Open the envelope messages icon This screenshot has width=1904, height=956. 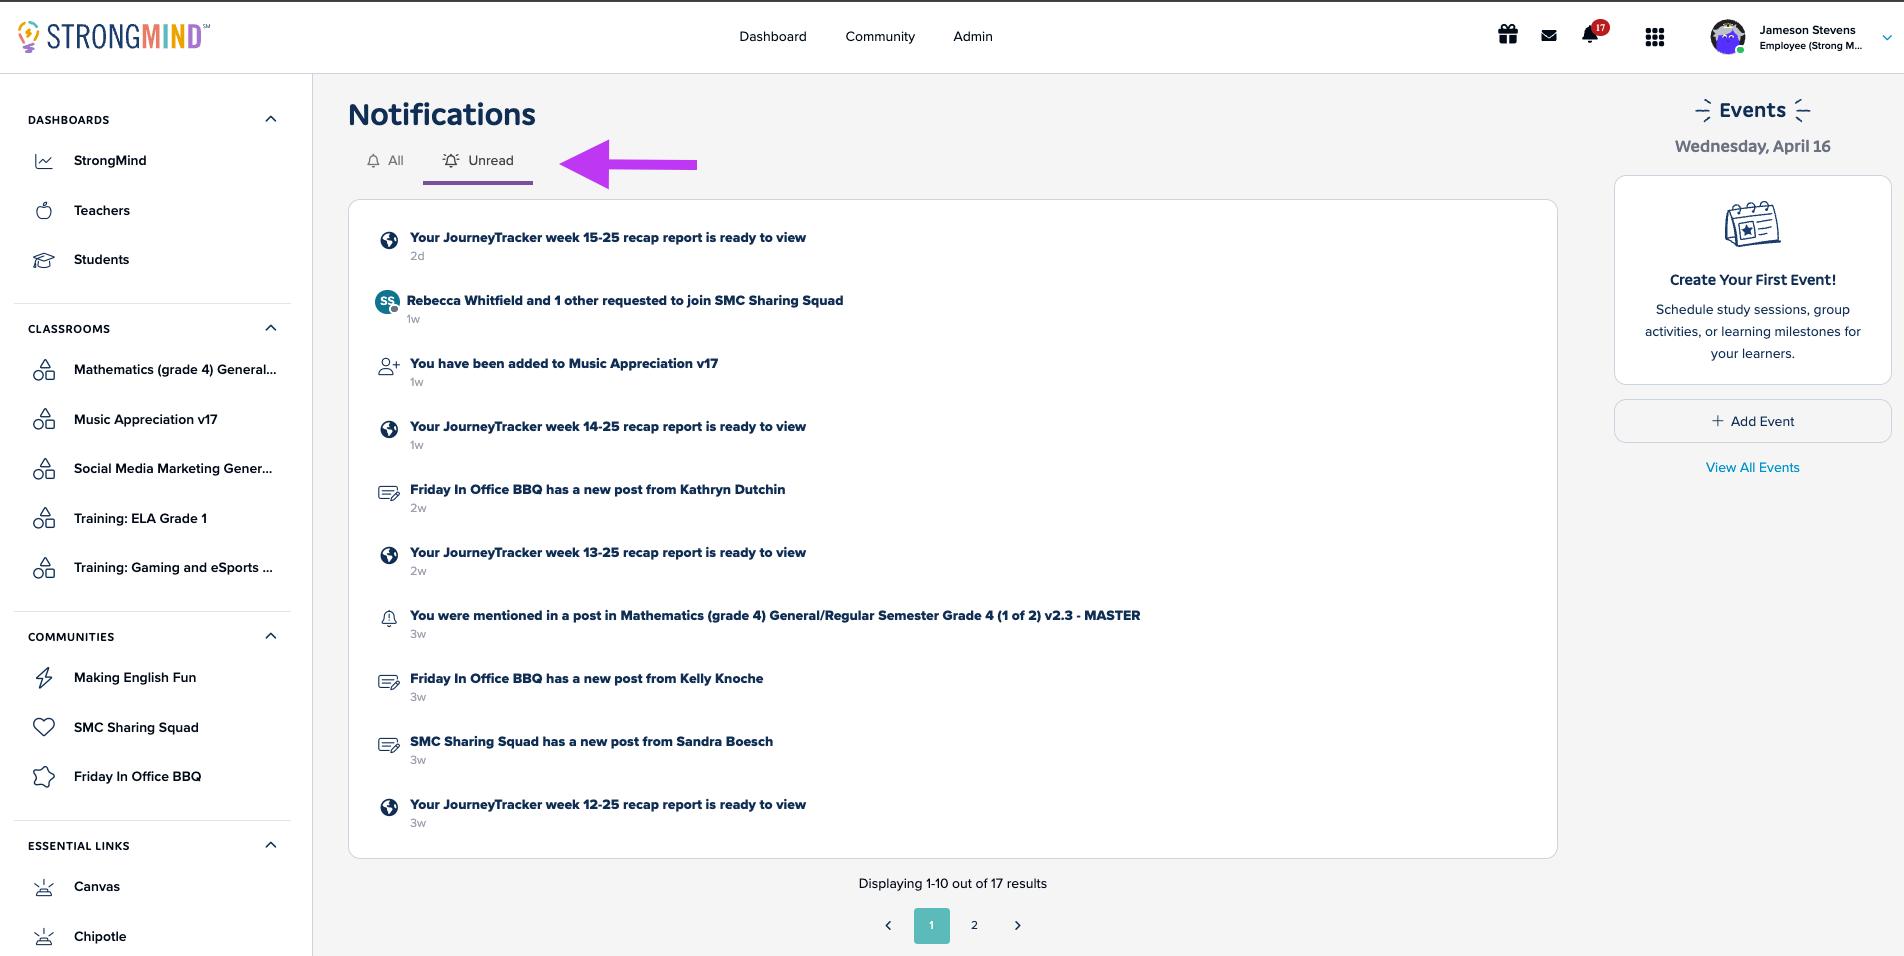1549,36
